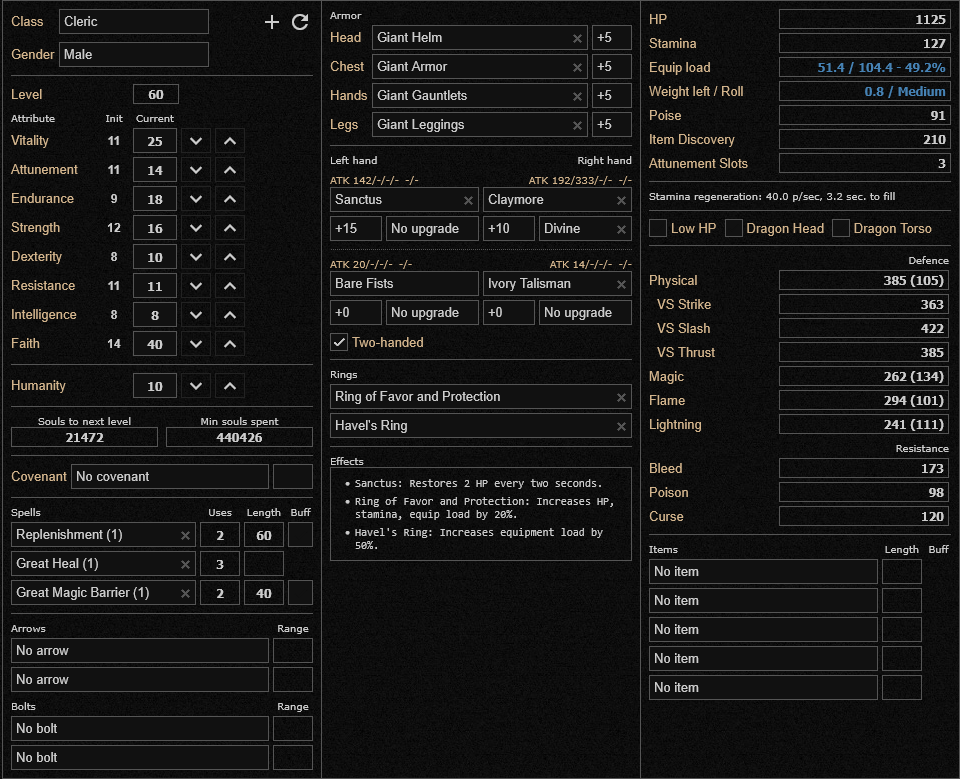Open the first No arrow selector
Viewport: 960px width, 779px height.
pyautogui.click(x=140, y=650)
